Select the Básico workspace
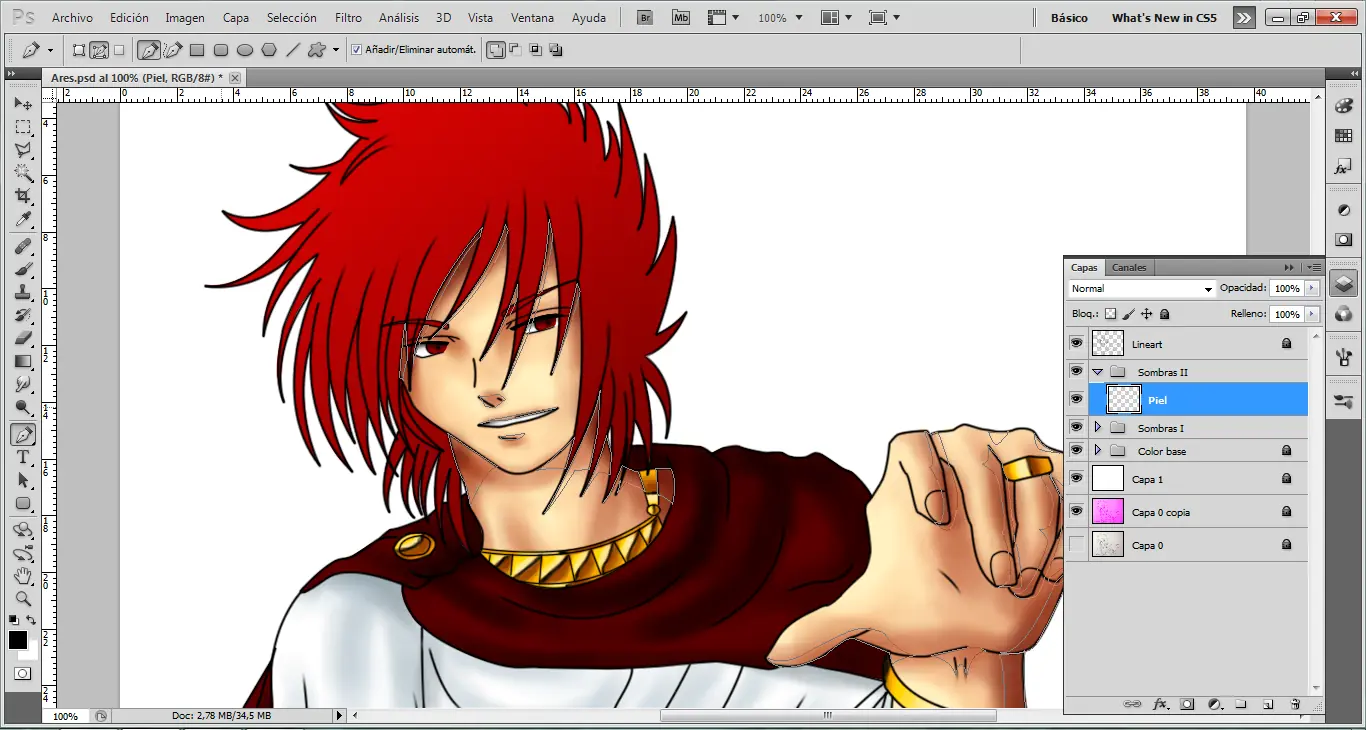 click(x=1069, y=18)
